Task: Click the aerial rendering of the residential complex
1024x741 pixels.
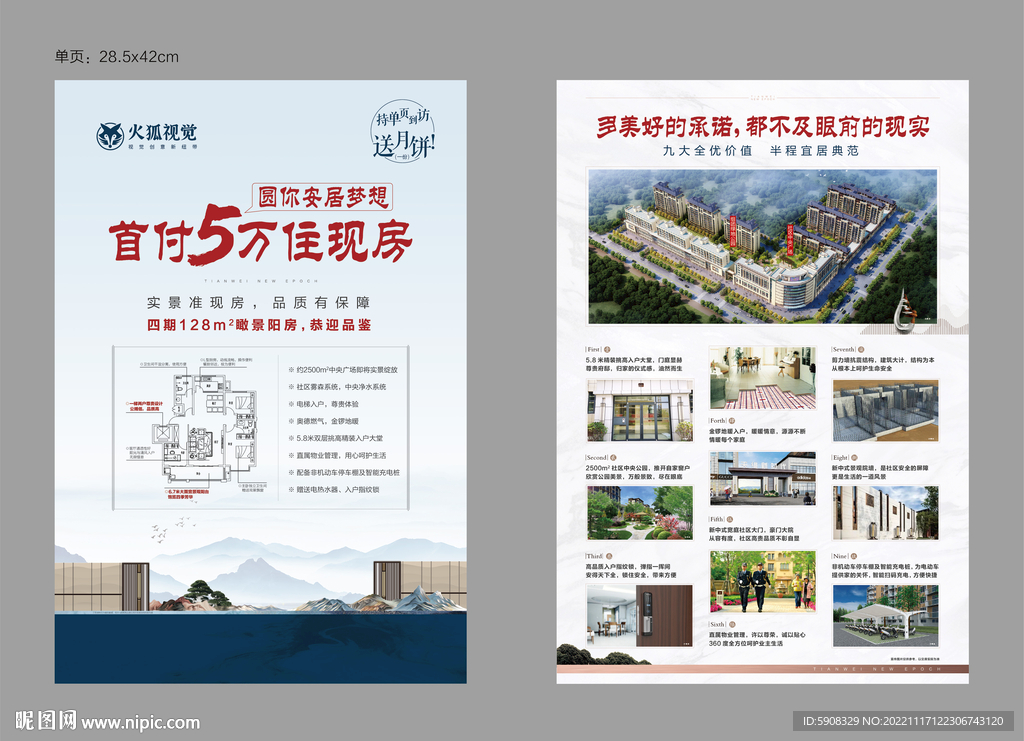Action: 763,246
